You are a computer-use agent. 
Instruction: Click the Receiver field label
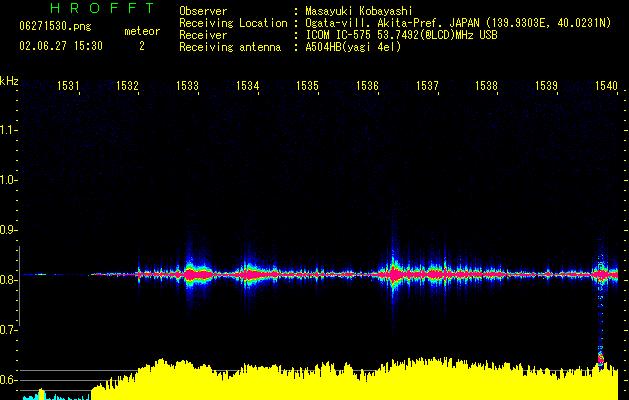click(x=203, y=35)
